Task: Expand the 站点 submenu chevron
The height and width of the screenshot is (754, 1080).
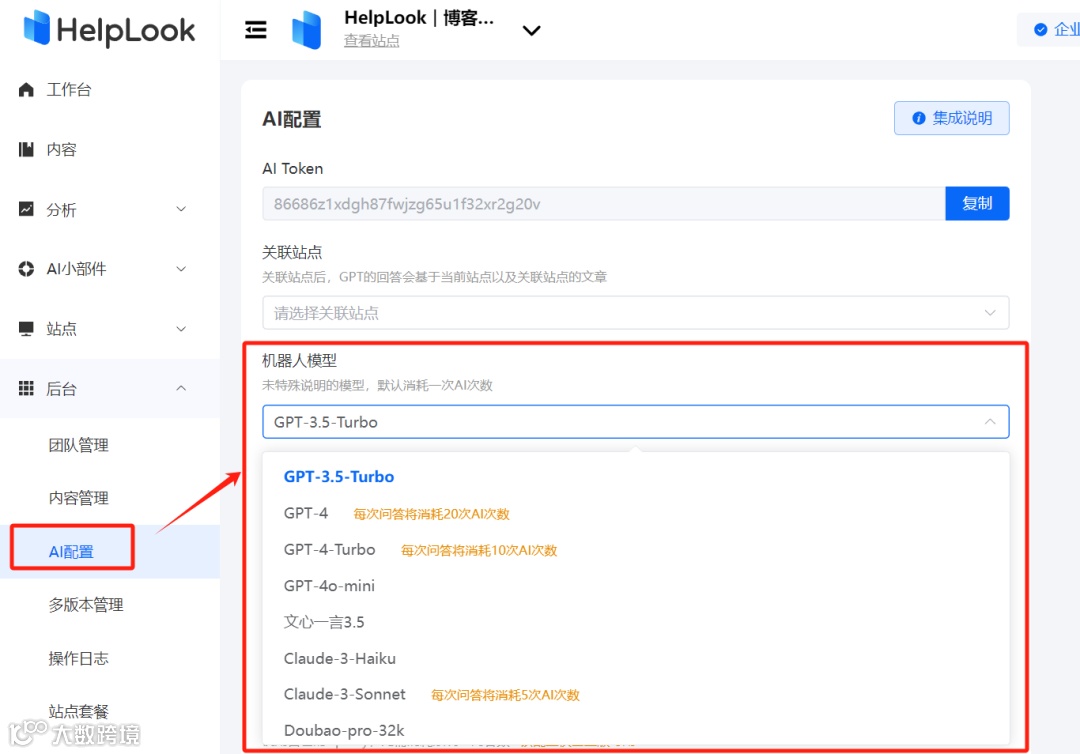Action: (x=181, y=328)
